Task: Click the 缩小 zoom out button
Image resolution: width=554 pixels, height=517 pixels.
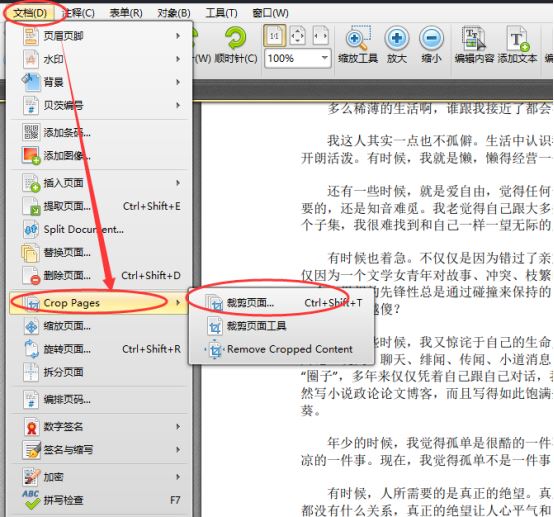Action: tap(431, 45)
